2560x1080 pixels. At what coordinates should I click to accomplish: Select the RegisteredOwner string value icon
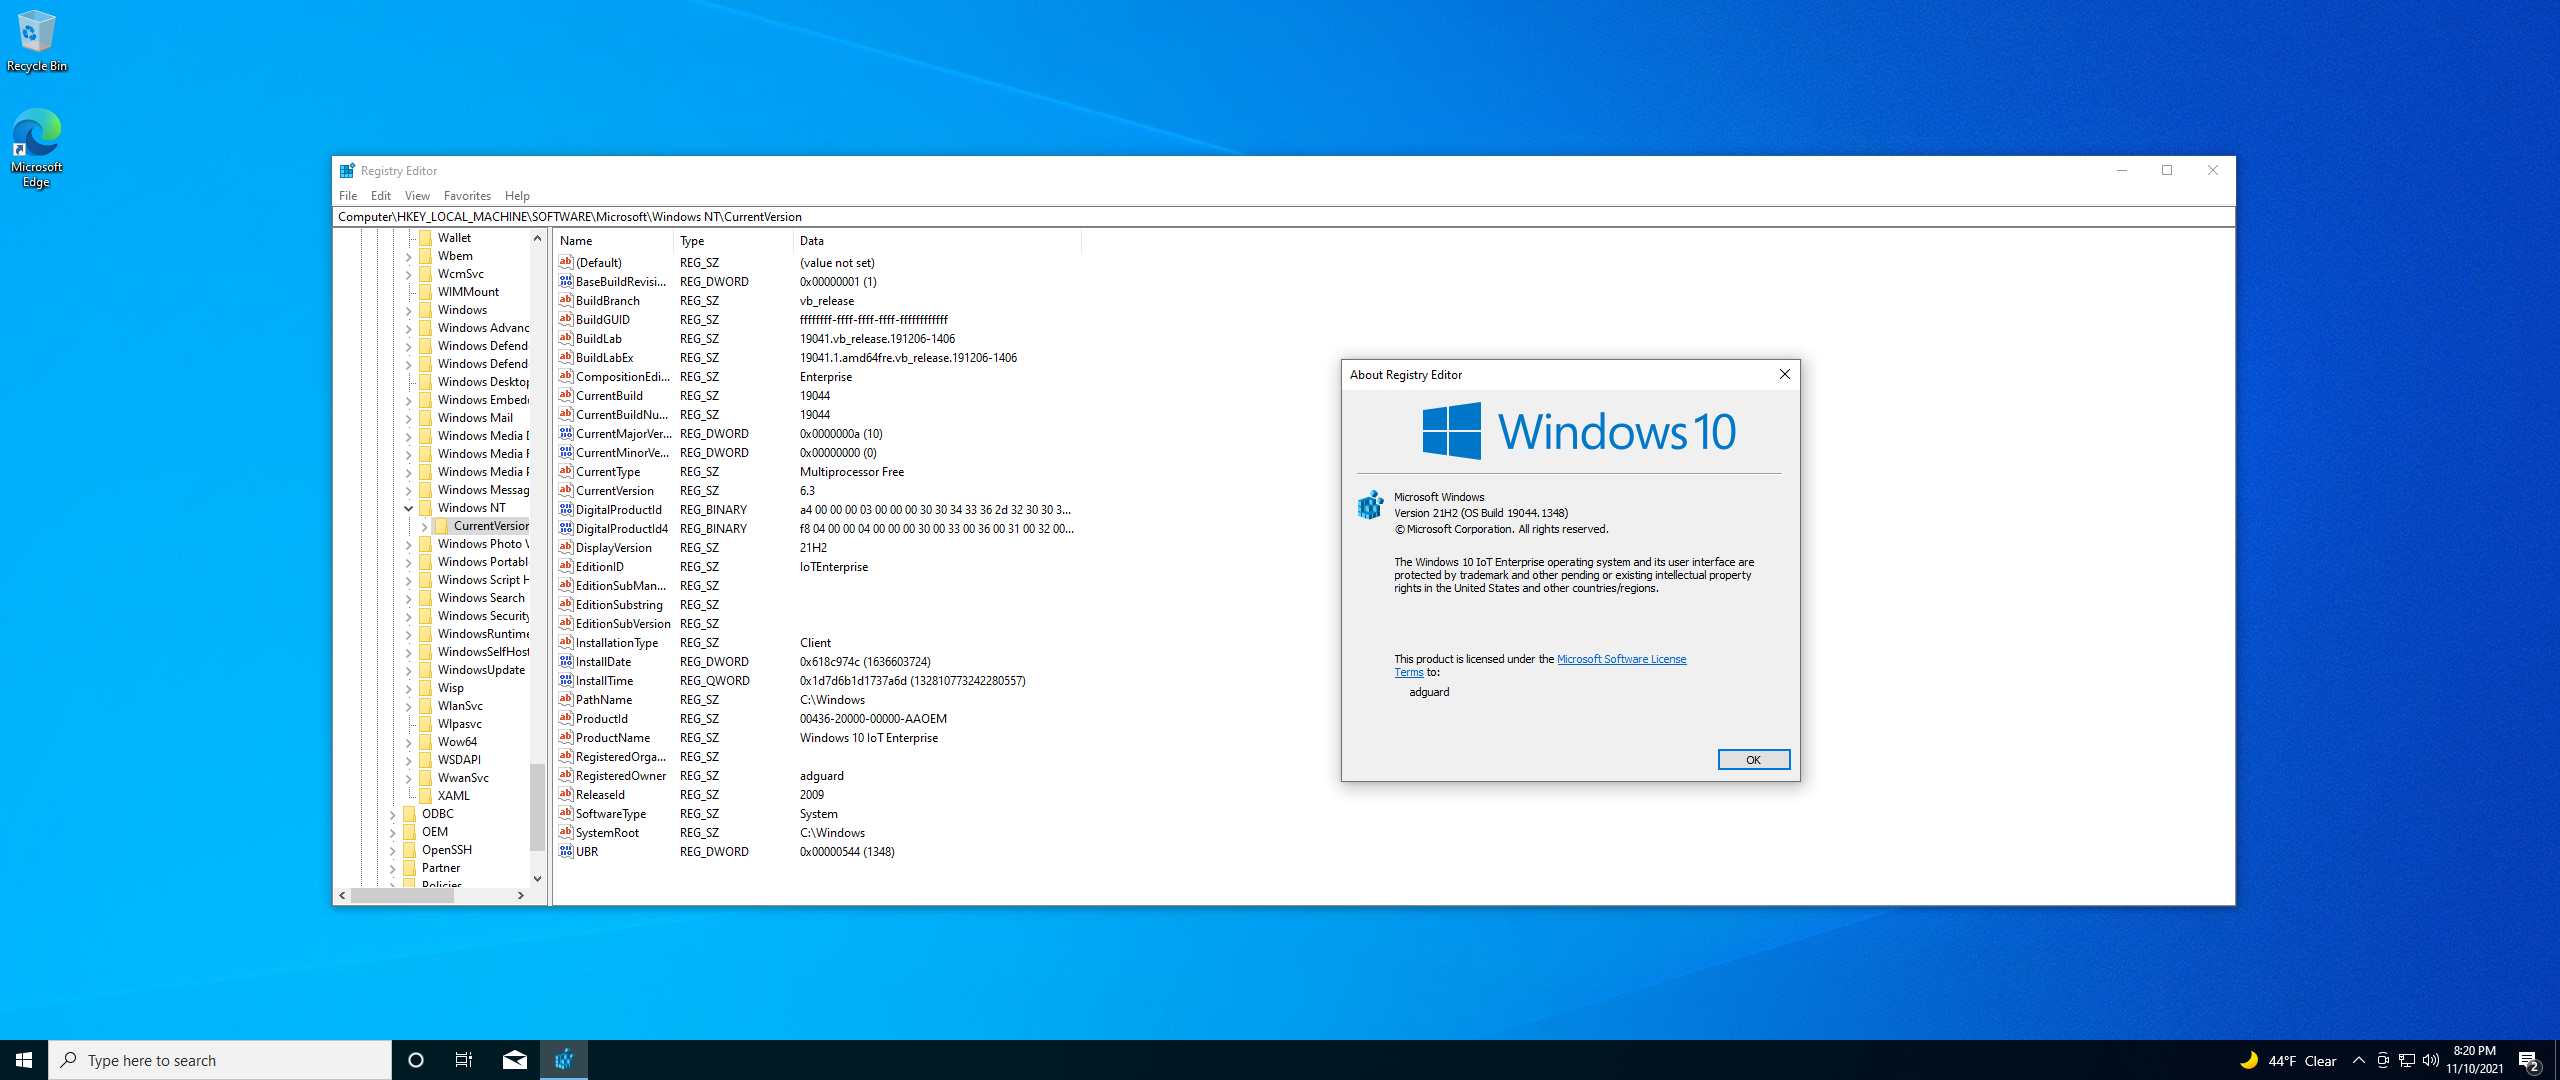tap(566, 776)
